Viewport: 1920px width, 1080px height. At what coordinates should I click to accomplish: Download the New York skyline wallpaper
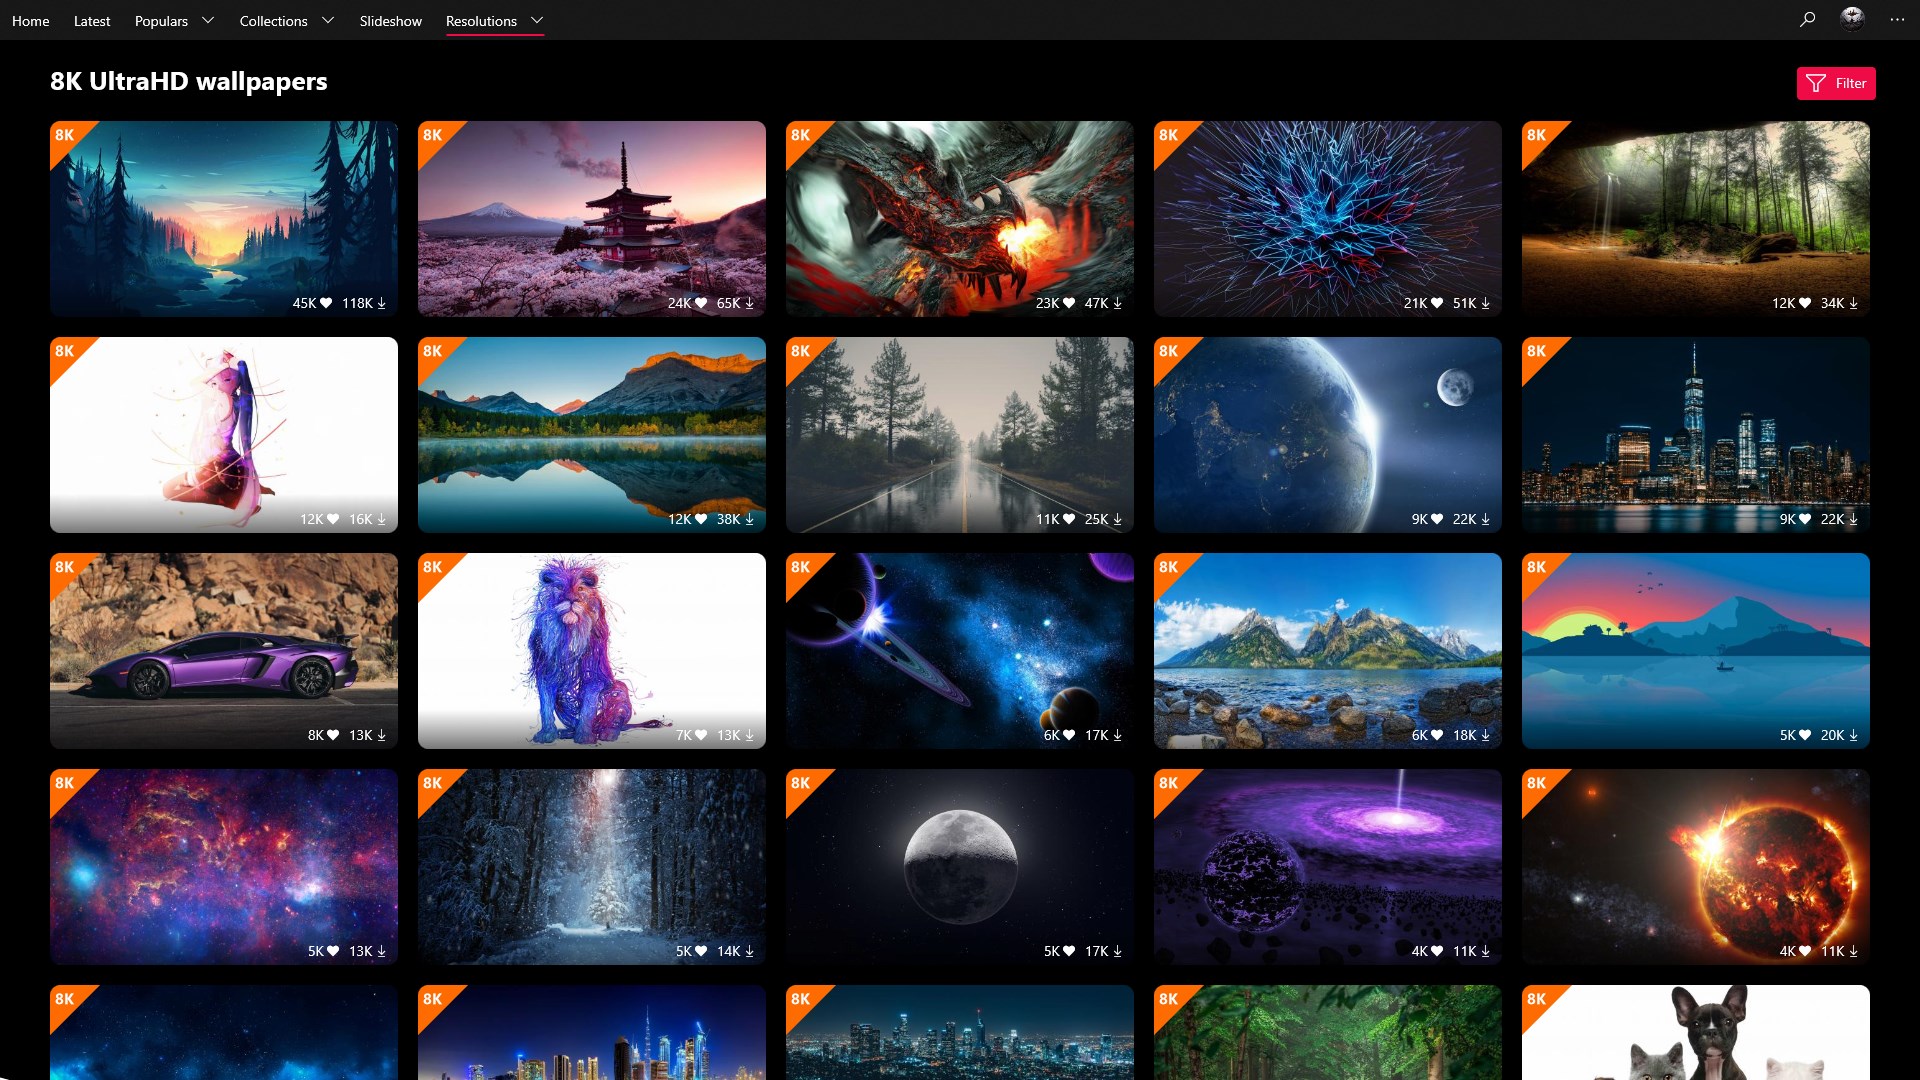tap(1853, 519)
